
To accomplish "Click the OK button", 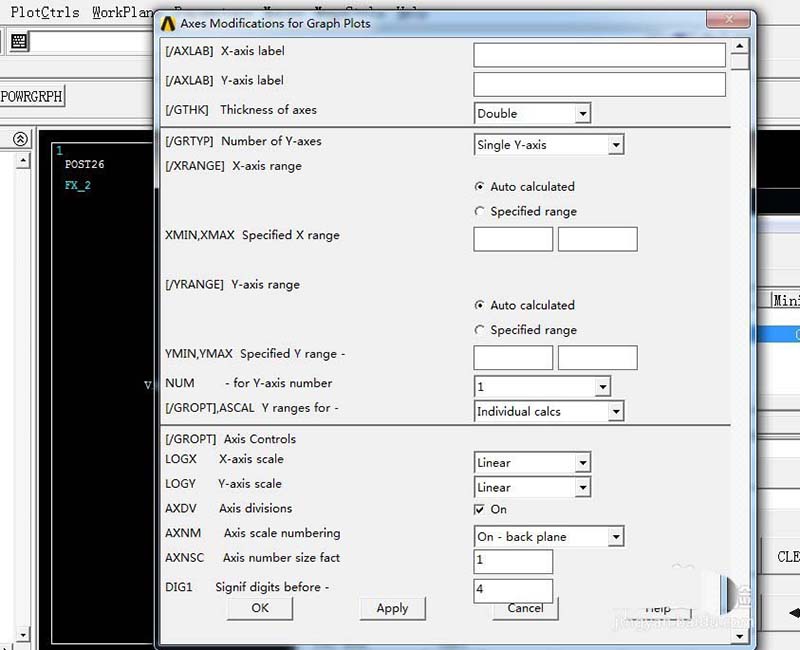I will click(260, 608).
